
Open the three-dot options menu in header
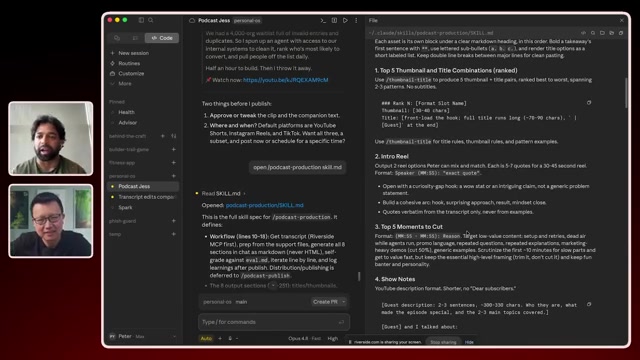pyautogui.click(x=356, y=20)
